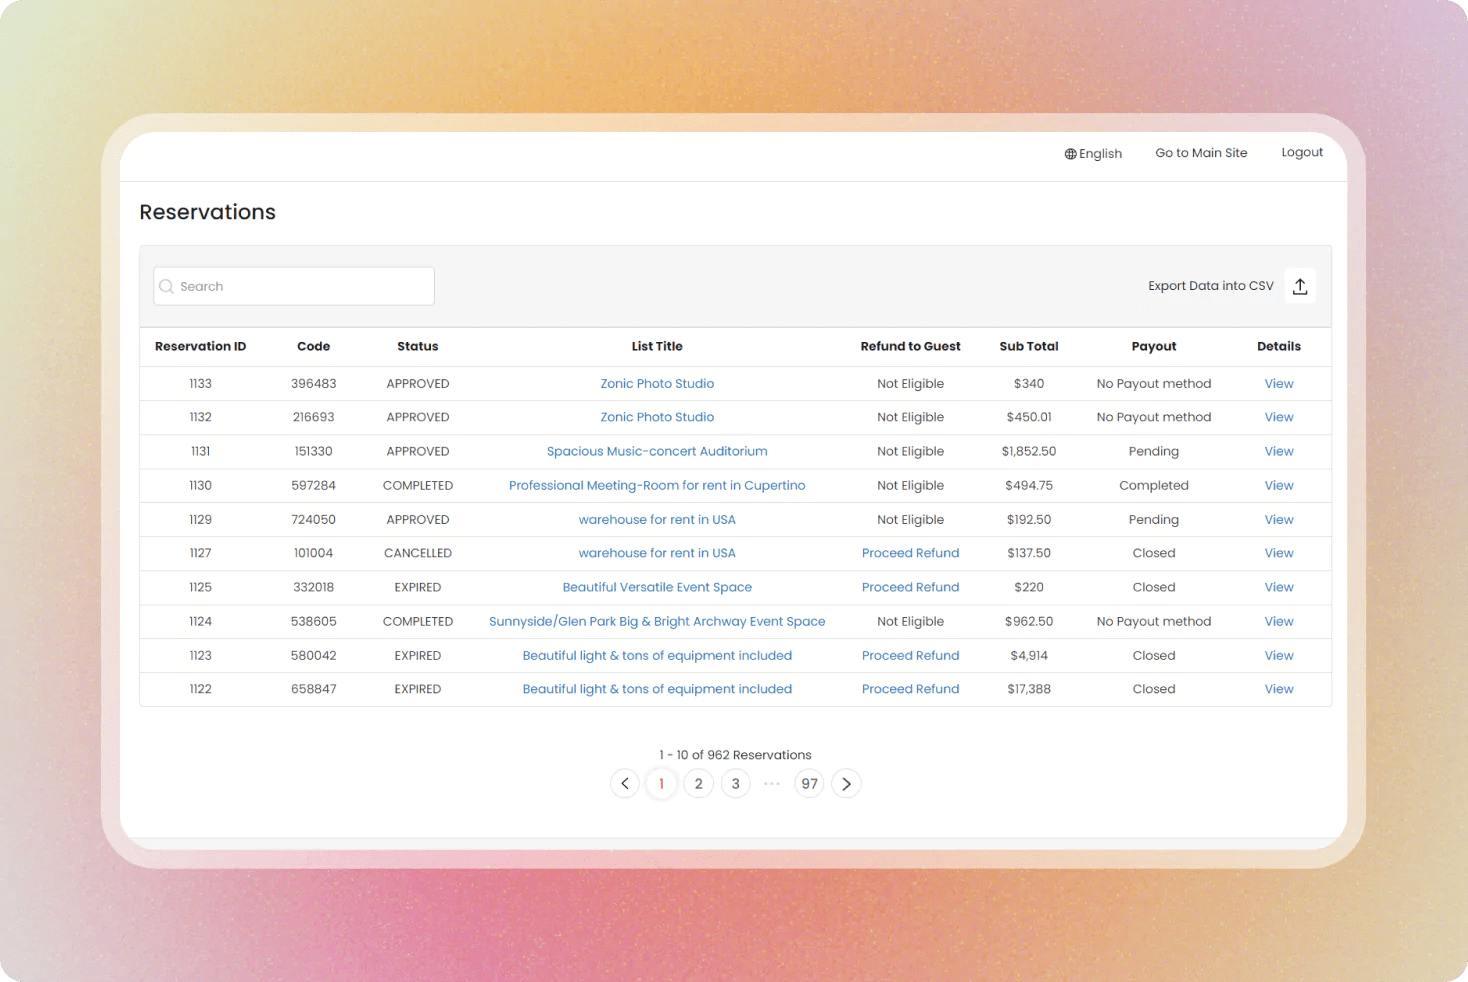Screen dimensions: 1468x982
Task: View details of reservation 1122
Action: point(1279,689)
